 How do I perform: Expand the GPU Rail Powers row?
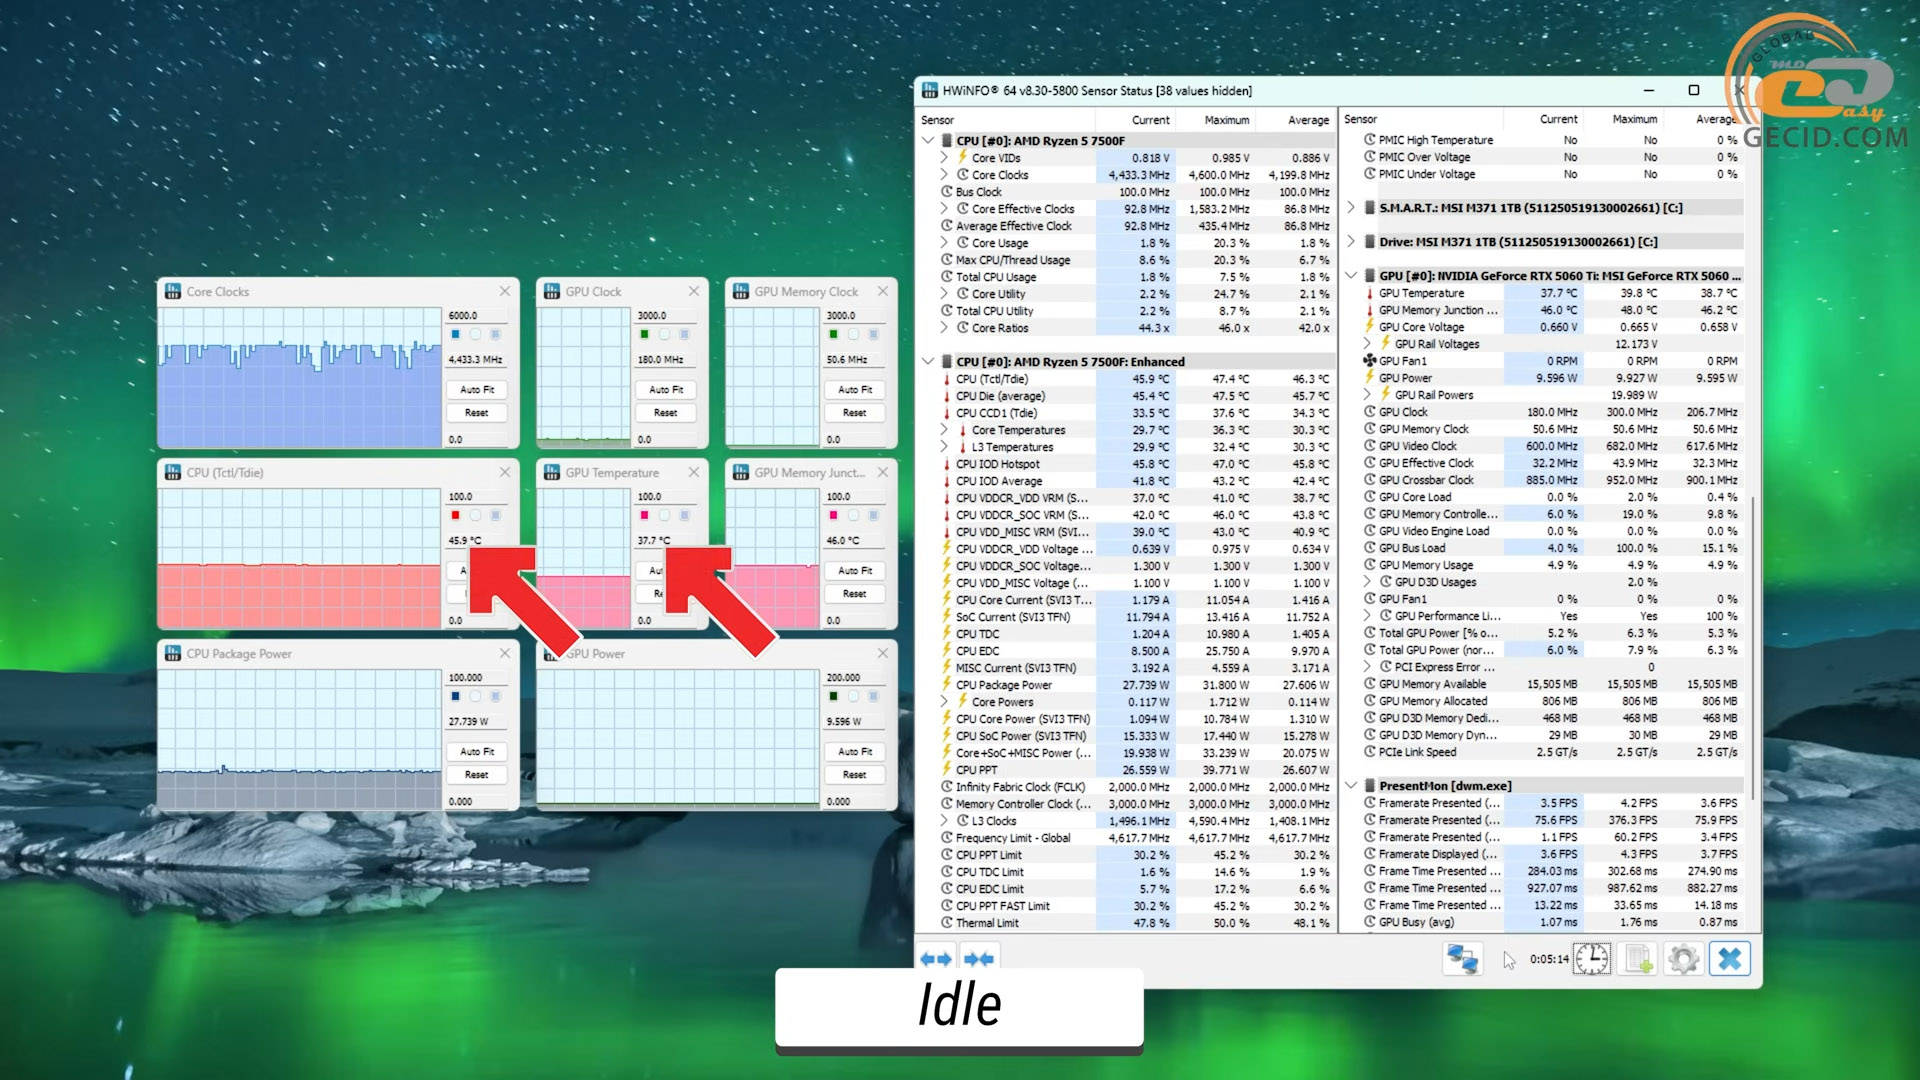[x=1368, y=395]
